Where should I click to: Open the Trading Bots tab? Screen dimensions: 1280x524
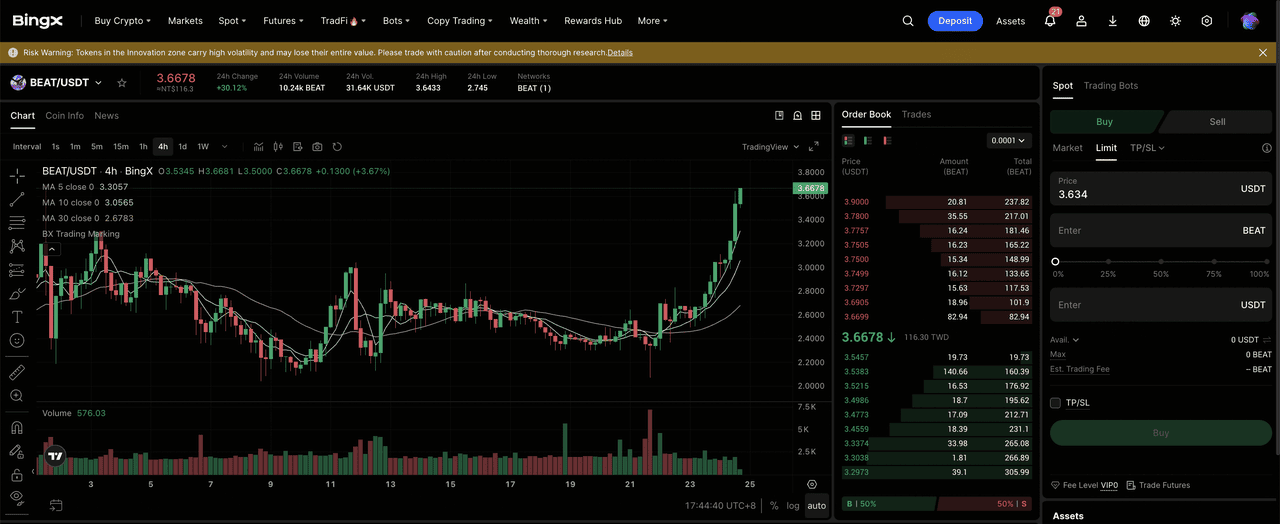pos(1110,86)
